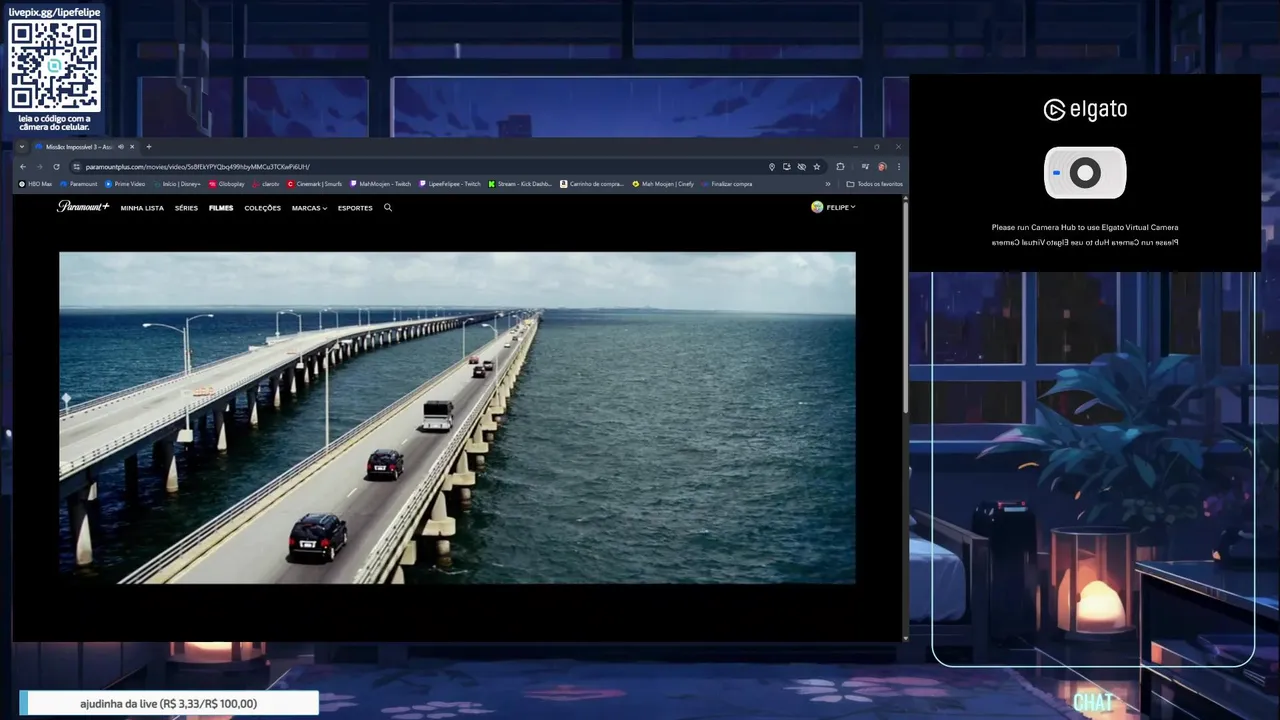Click the video player showing the bridge

coord(457,417)
